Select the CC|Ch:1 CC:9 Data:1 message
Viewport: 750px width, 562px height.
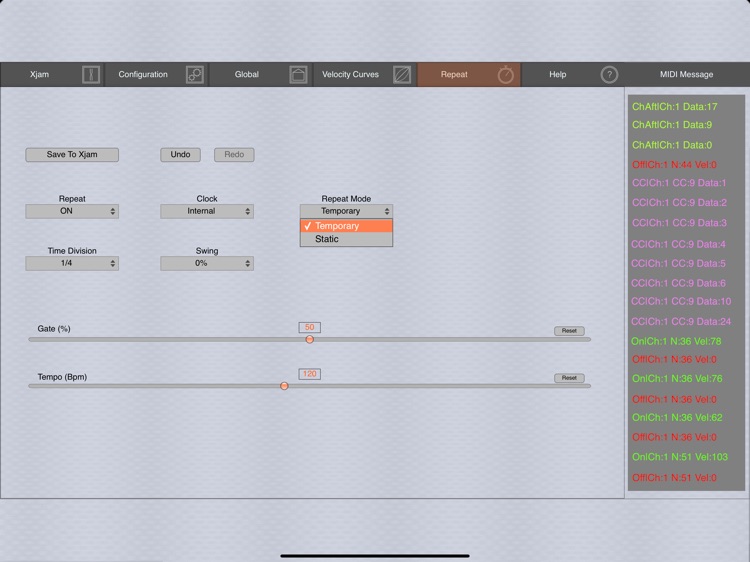[x=679, y=183]
